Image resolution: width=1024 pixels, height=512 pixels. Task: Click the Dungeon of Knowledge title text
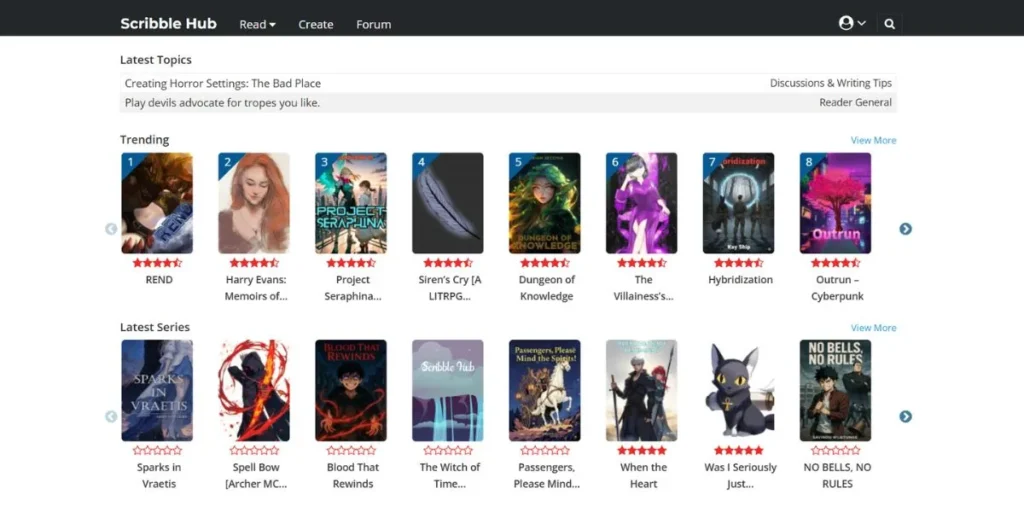pos(547,288)
